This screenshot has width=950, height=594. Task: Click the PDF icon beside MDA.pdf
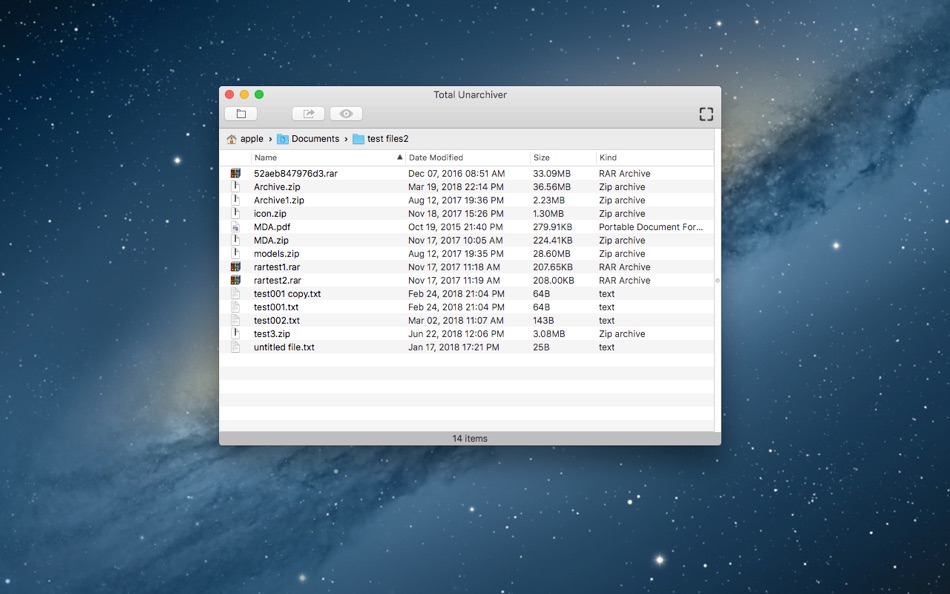click(x=236, y=227)
